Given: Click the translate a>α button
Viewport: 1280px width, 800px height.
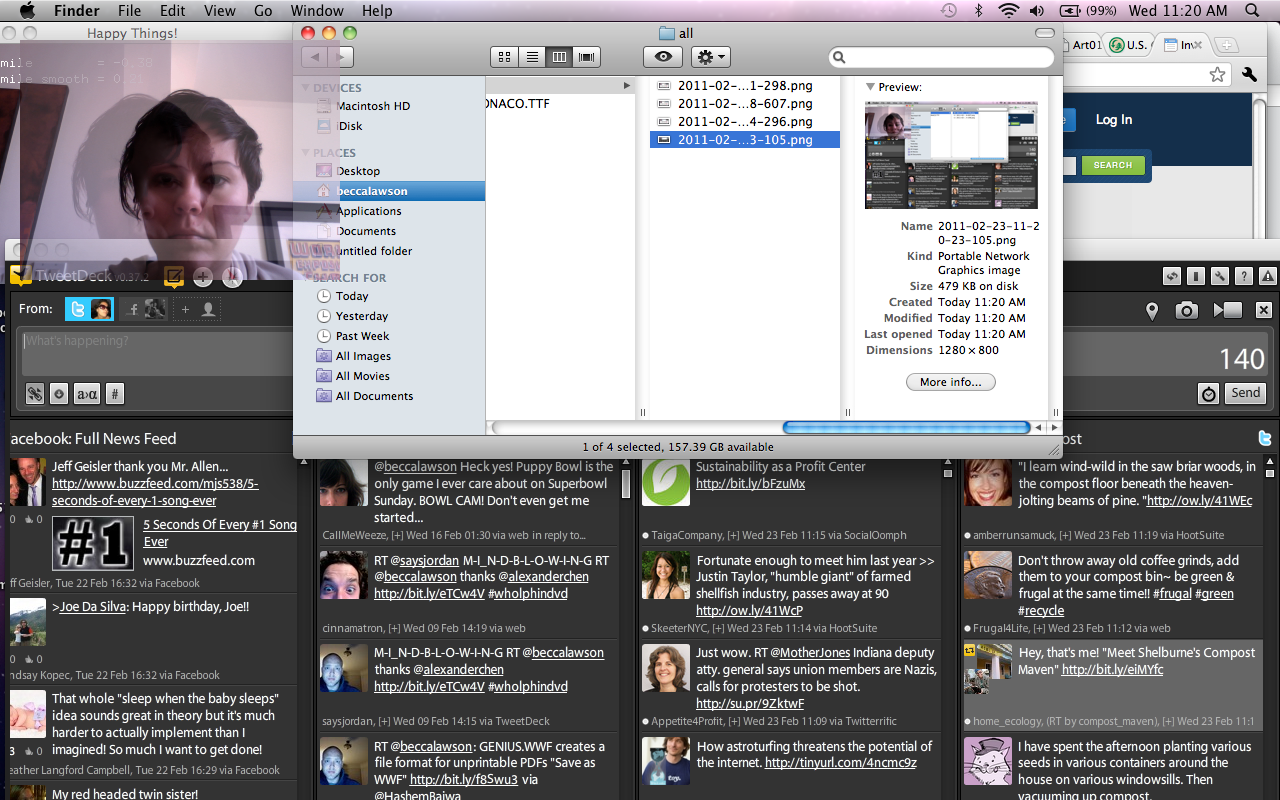Looking at the screenshot, I should pos(87,394).
